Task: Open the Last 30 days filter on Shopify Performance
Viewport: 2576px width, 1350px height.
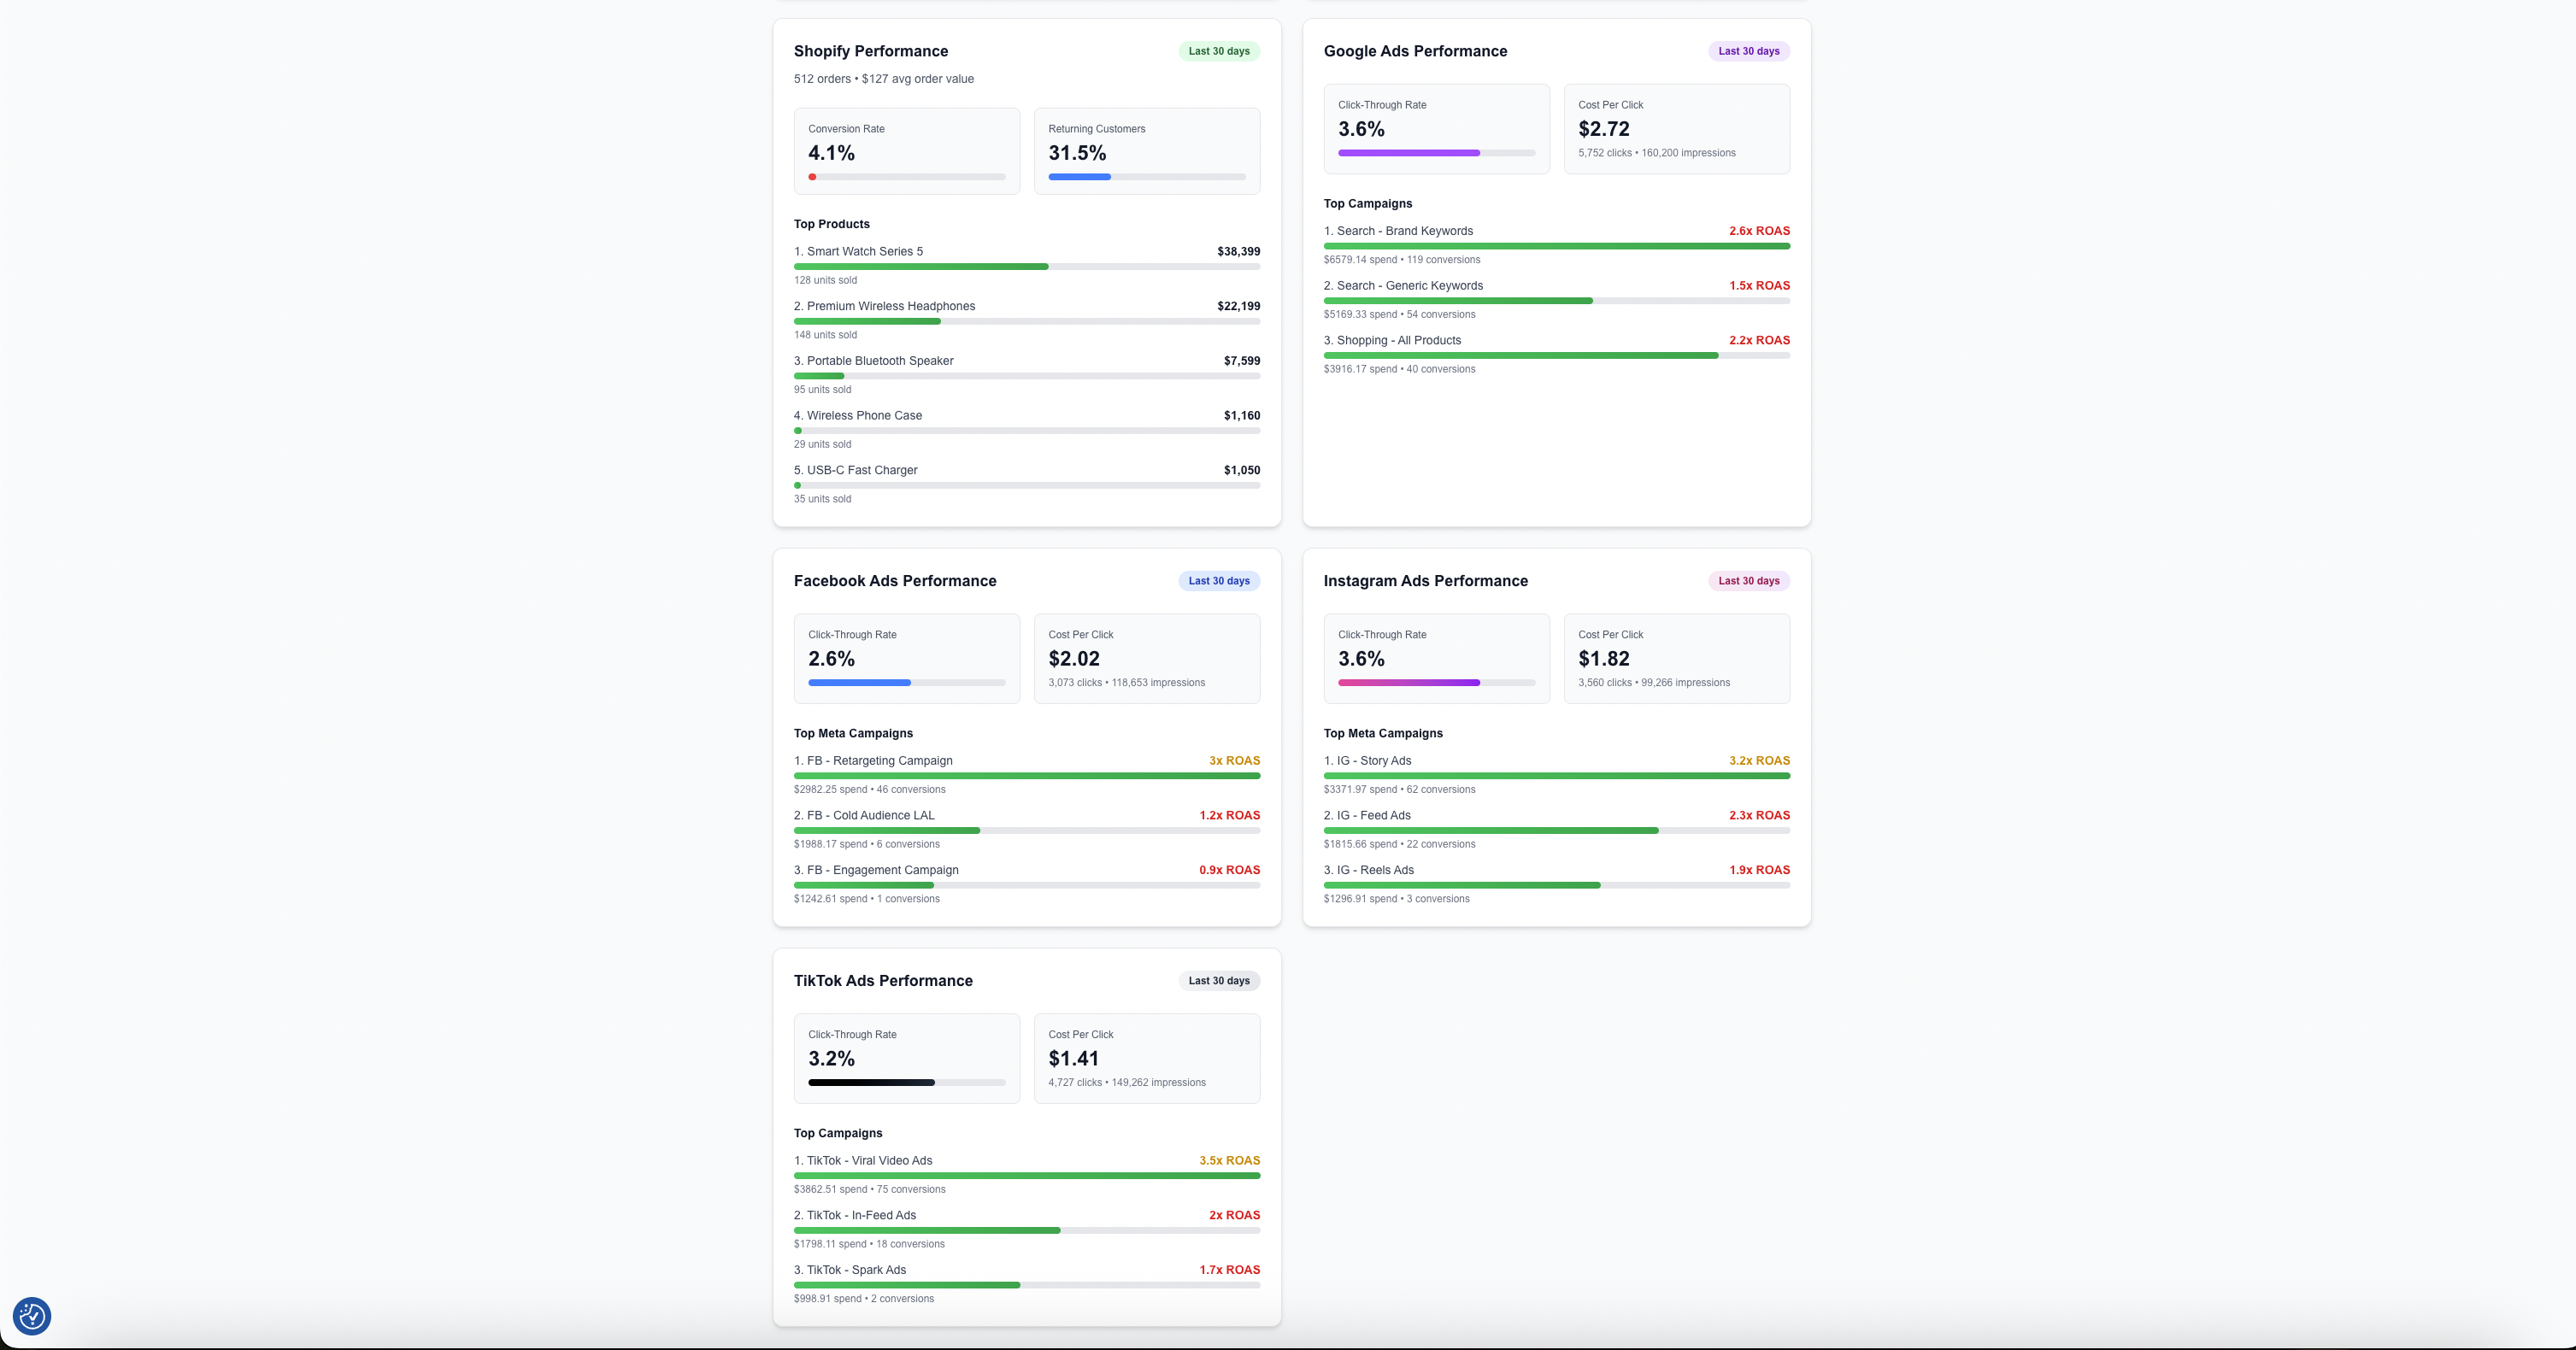Action: pos(1218,50)
